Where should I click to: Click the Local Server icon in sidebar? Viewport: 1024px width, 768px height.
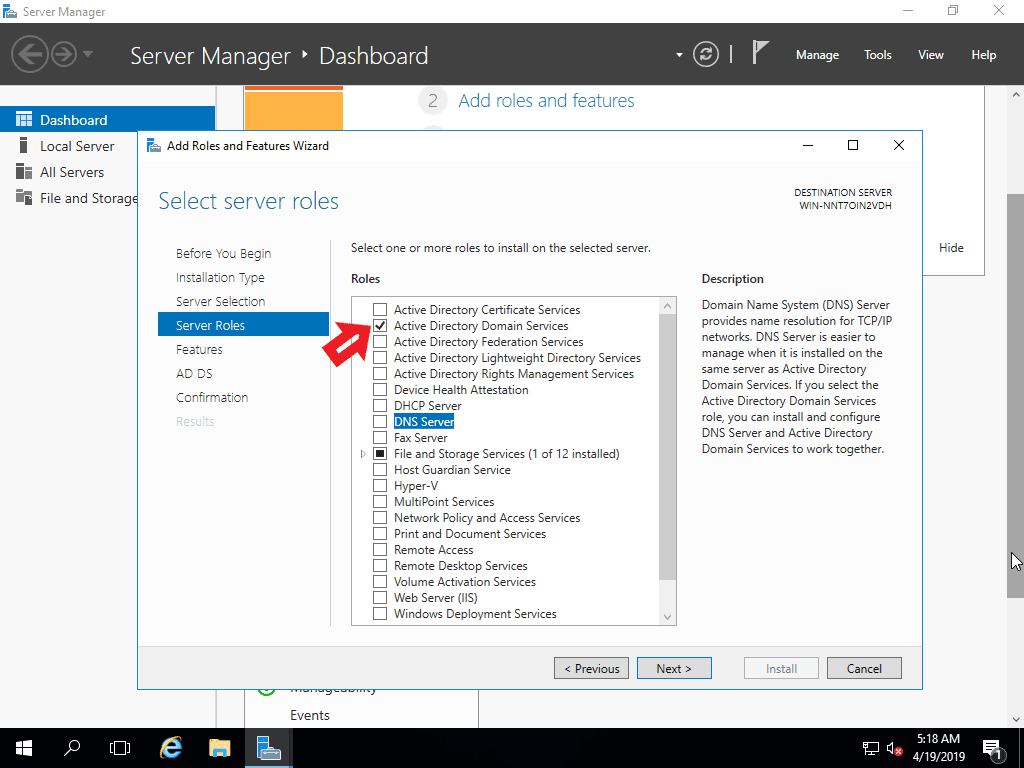[24, 146]
